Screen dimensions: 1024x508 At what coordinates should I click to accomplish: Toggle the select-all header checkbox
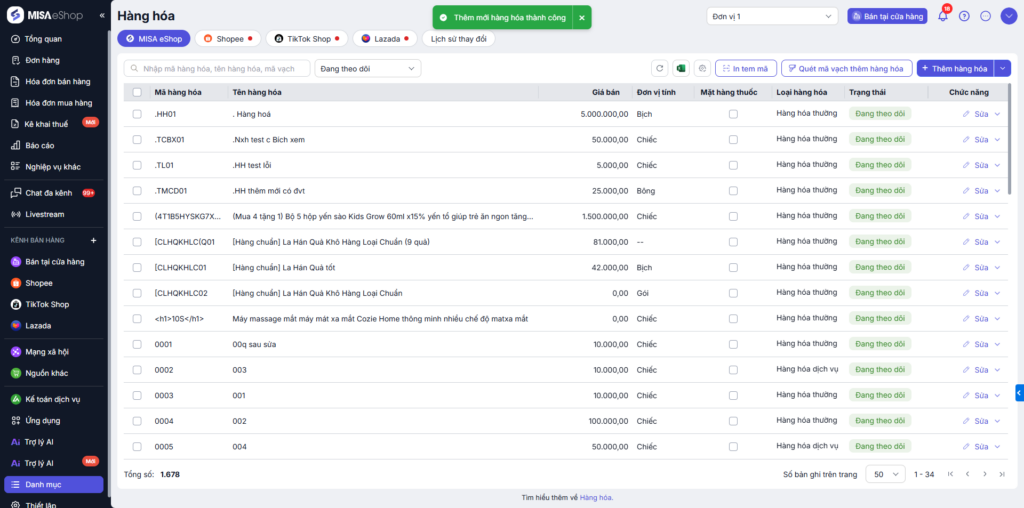pyautogui.click(x=137, y=92)
